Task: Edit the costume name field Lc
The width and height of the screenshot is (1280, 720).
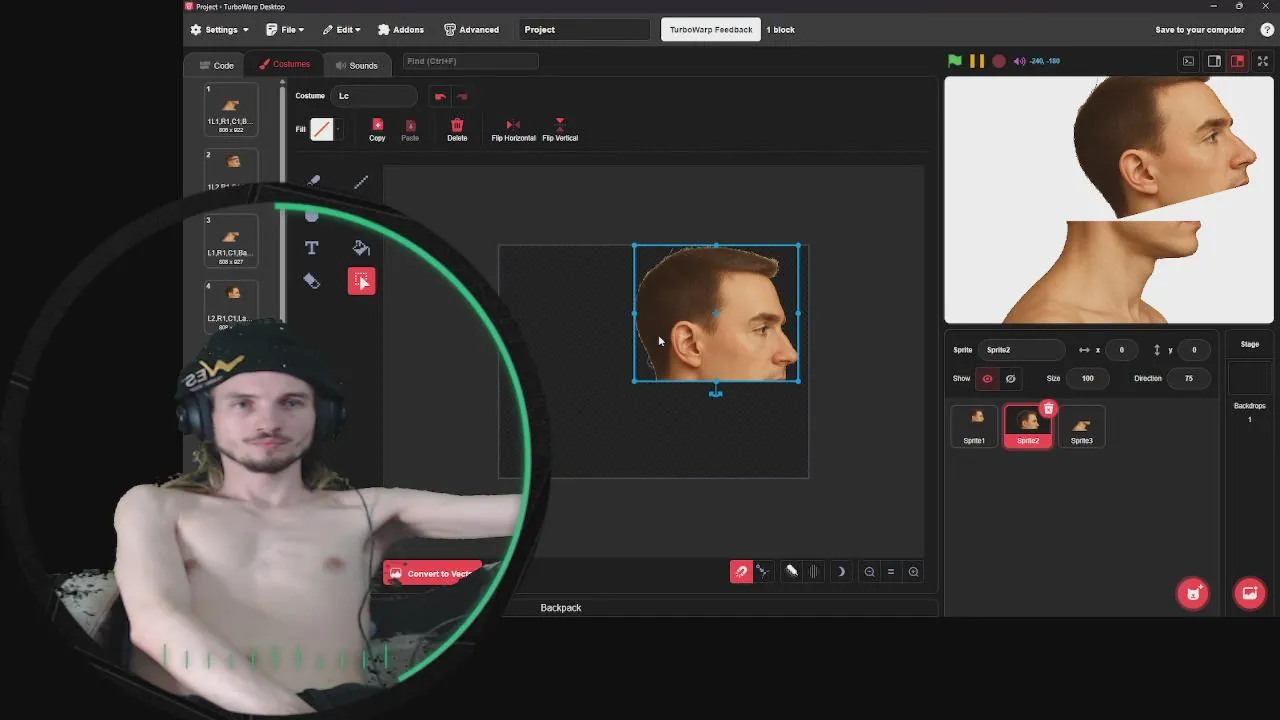Action: point(375,96)
